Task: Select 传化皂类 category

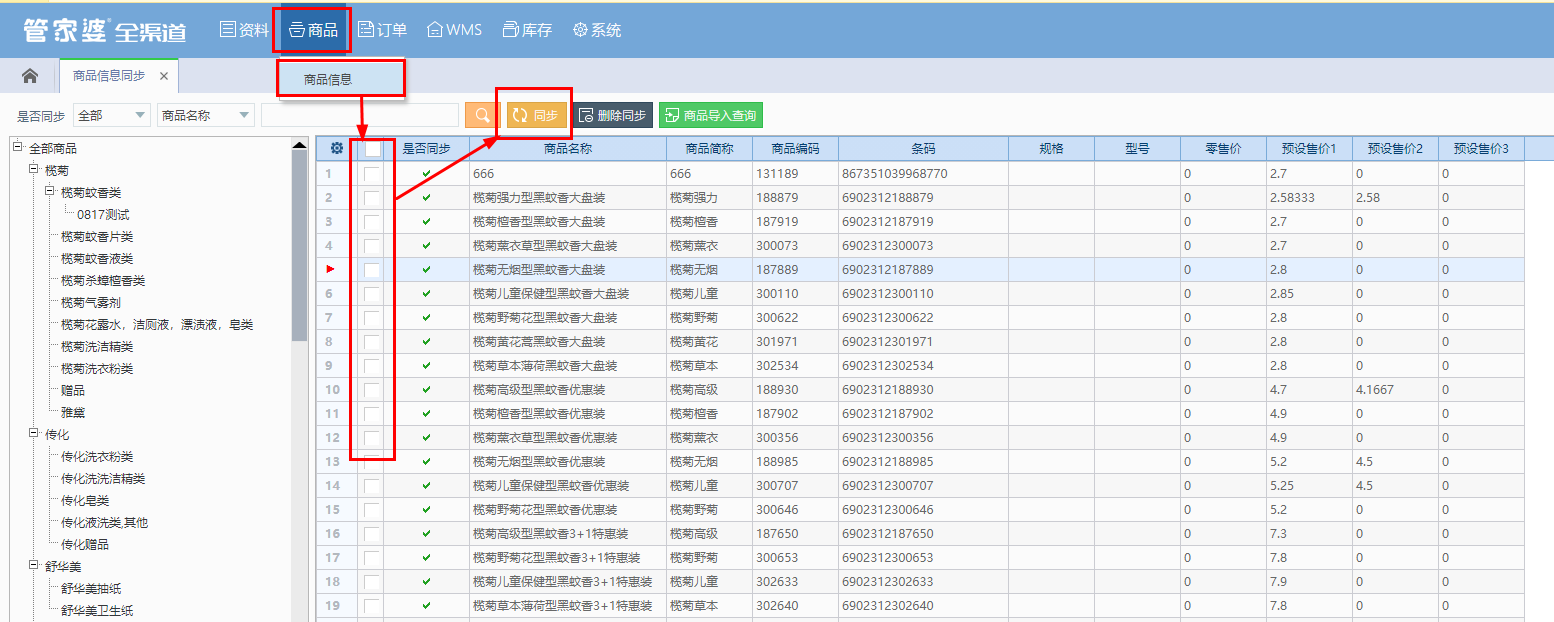Action: pos(85,501)
